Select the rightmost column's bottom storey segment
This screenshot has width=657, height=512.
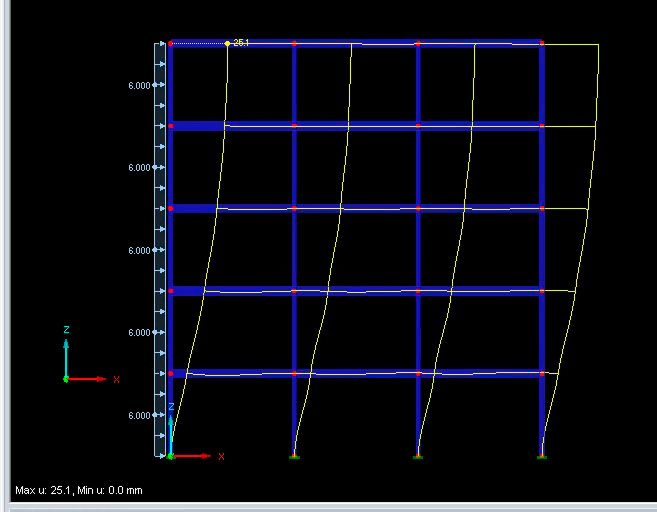(x=541, y=415)
